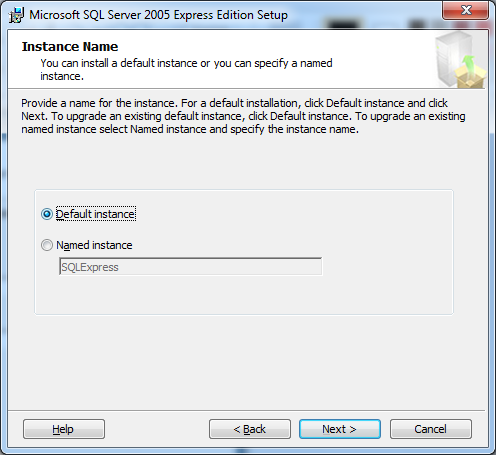Image resolution: width=496 pixels, height=455 pixels.
Task: Click the Default instance label text
Action: 96,214
